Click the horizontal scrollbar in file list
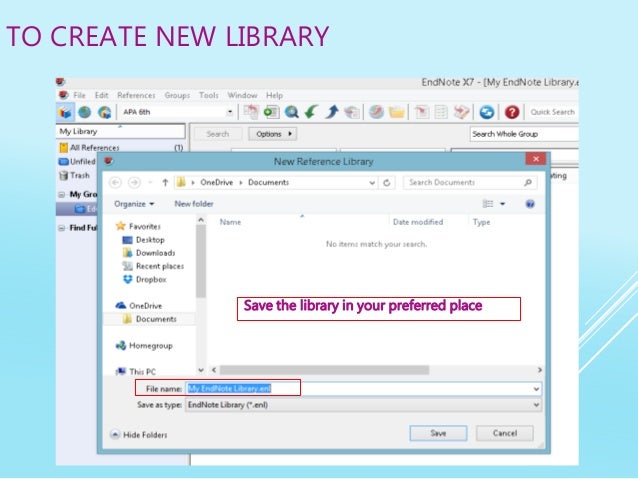 pyautogui.click(x=324, y=370)
